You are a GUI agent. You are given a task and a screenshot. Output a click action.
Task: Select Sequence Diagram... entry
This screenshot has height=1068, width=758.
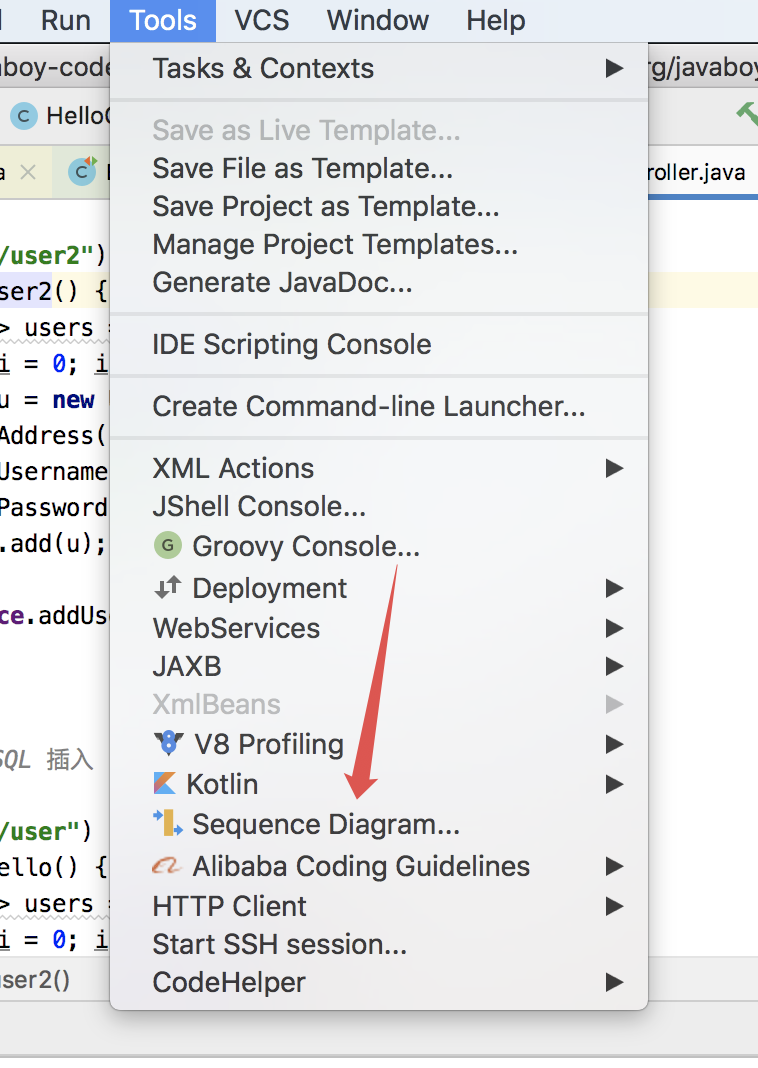coord(379,825)
